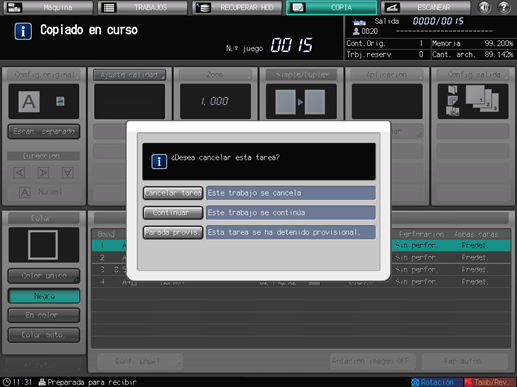Click the zoom value 1.000 display
The height and width of the screenshot is (387, 517).
click(215, 101)
